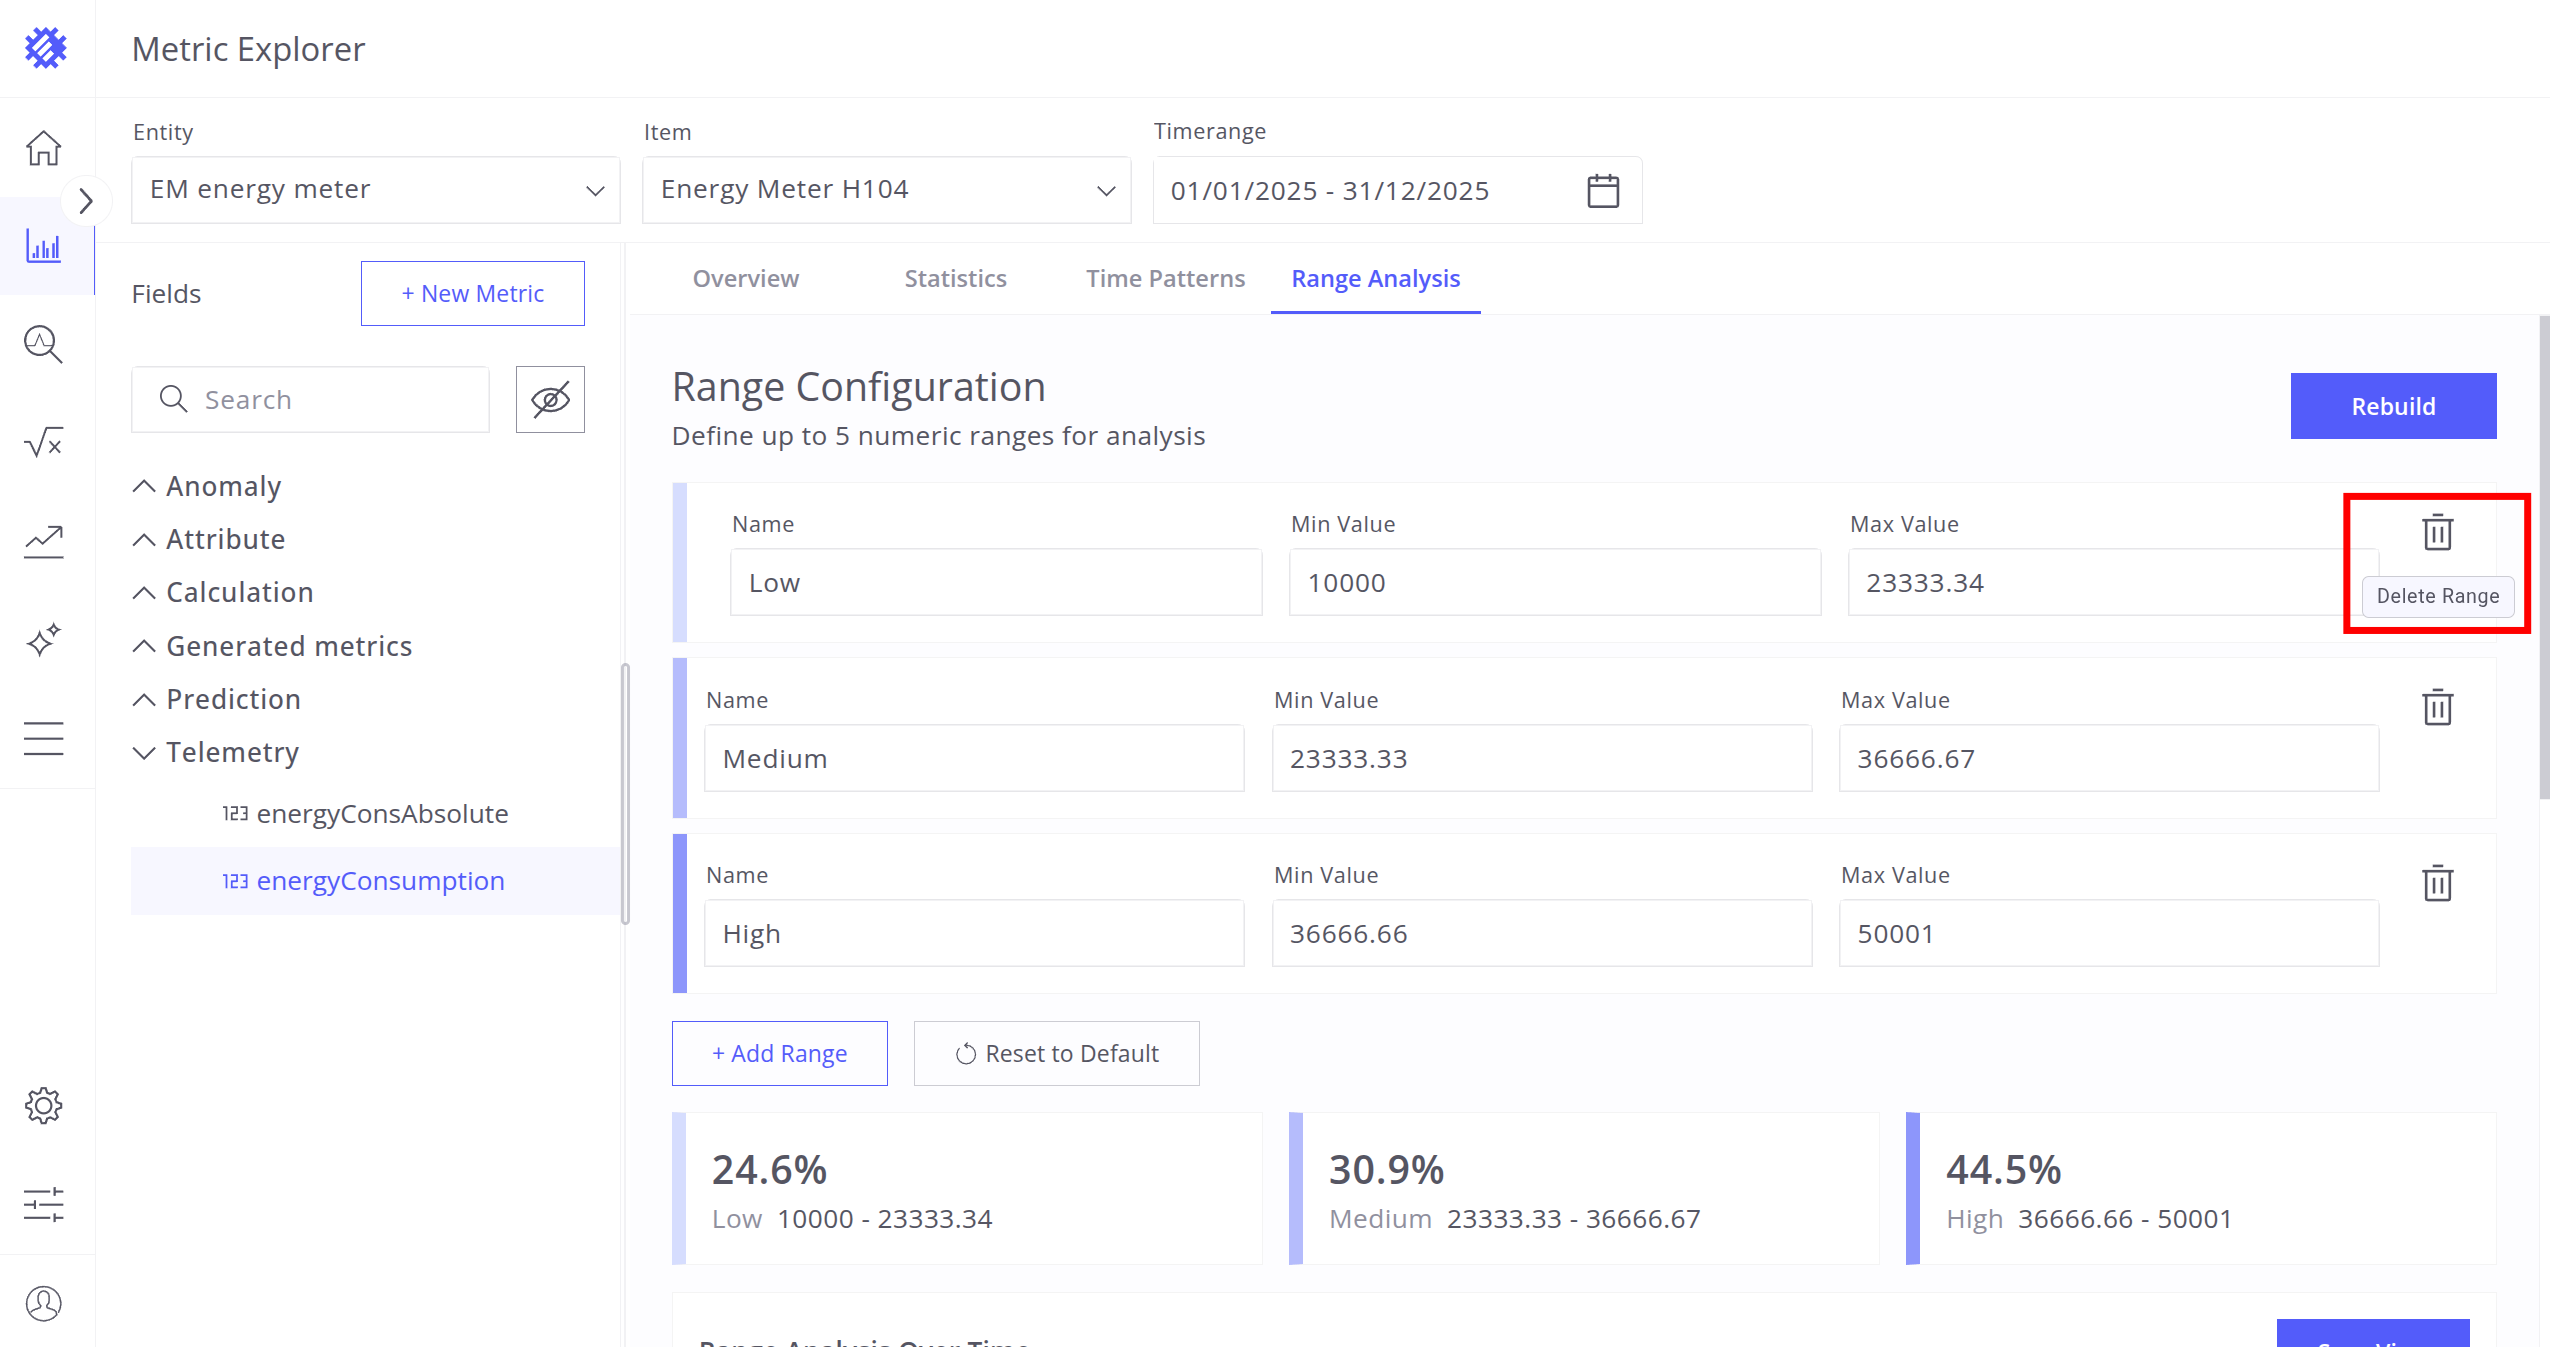The image size is (2550, 1347).
Task: Open the Timerange calendar picker icon
Action: coord(1602,190)
